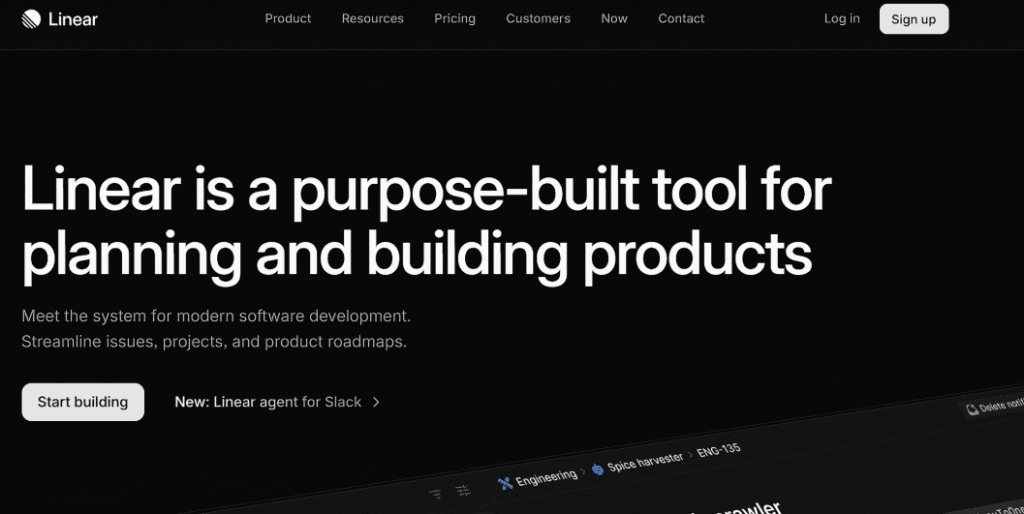Select the ENG-135 issue breadcrumb
This screenshot has height=514, width=1024.
pyautogui.click(x=718, y=451)
